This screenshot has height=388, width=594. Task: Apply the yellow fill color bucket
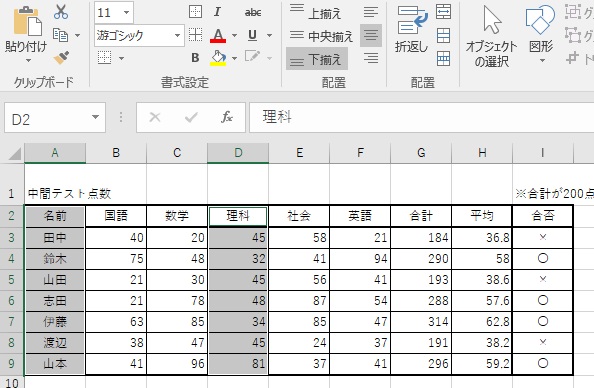218,58
